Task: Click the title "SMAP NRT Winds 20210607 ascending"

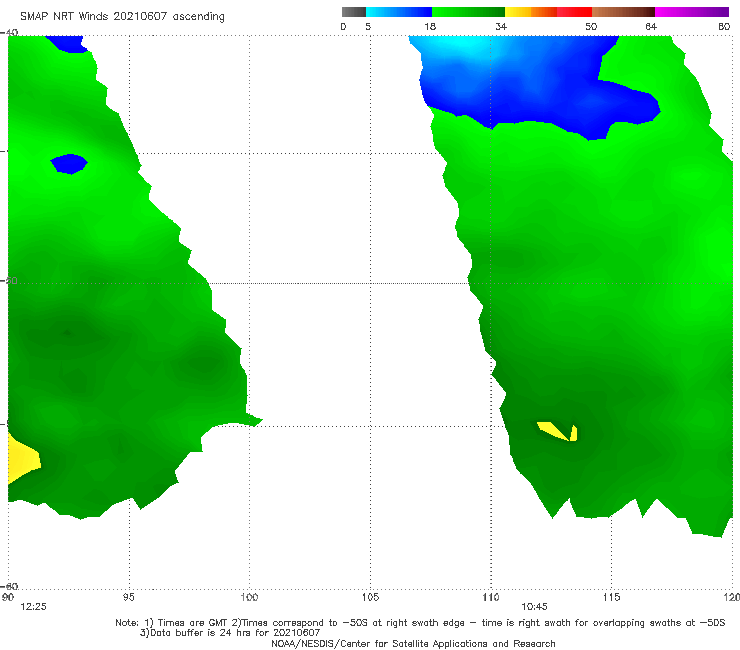Action: 122,16
